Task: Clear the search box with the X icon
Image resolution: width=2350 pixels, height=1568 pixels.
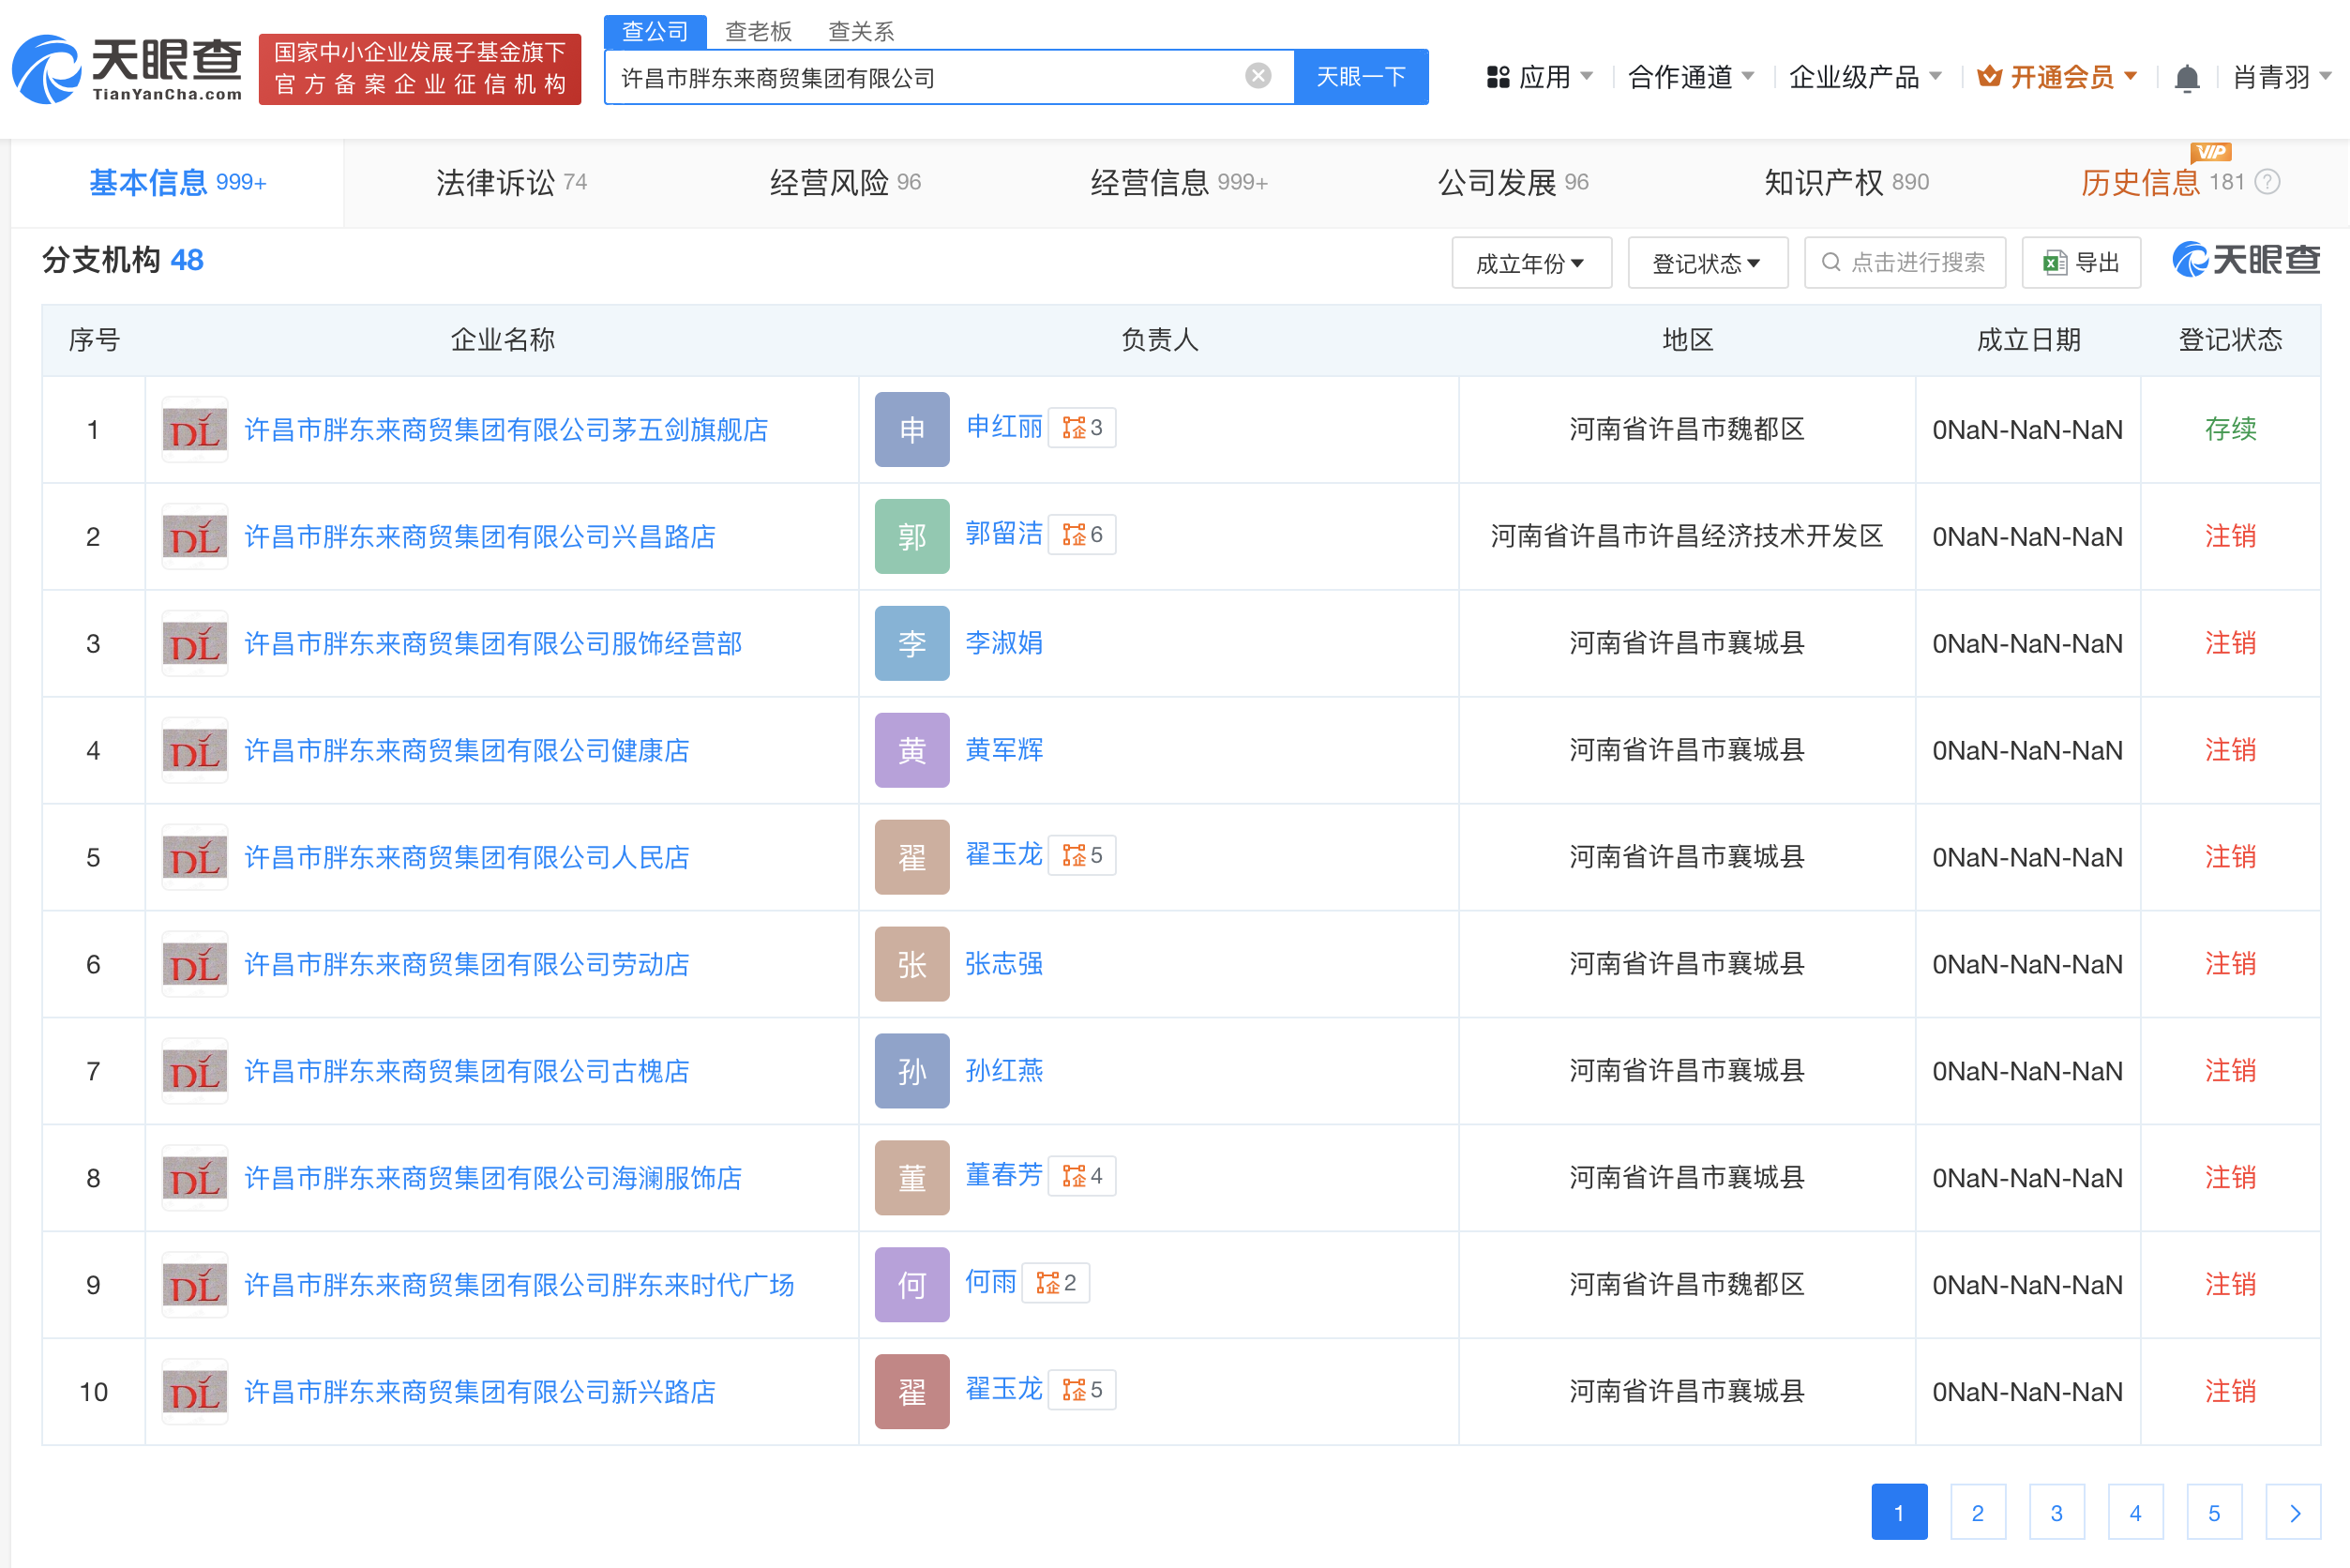Action: (1258, 76)
